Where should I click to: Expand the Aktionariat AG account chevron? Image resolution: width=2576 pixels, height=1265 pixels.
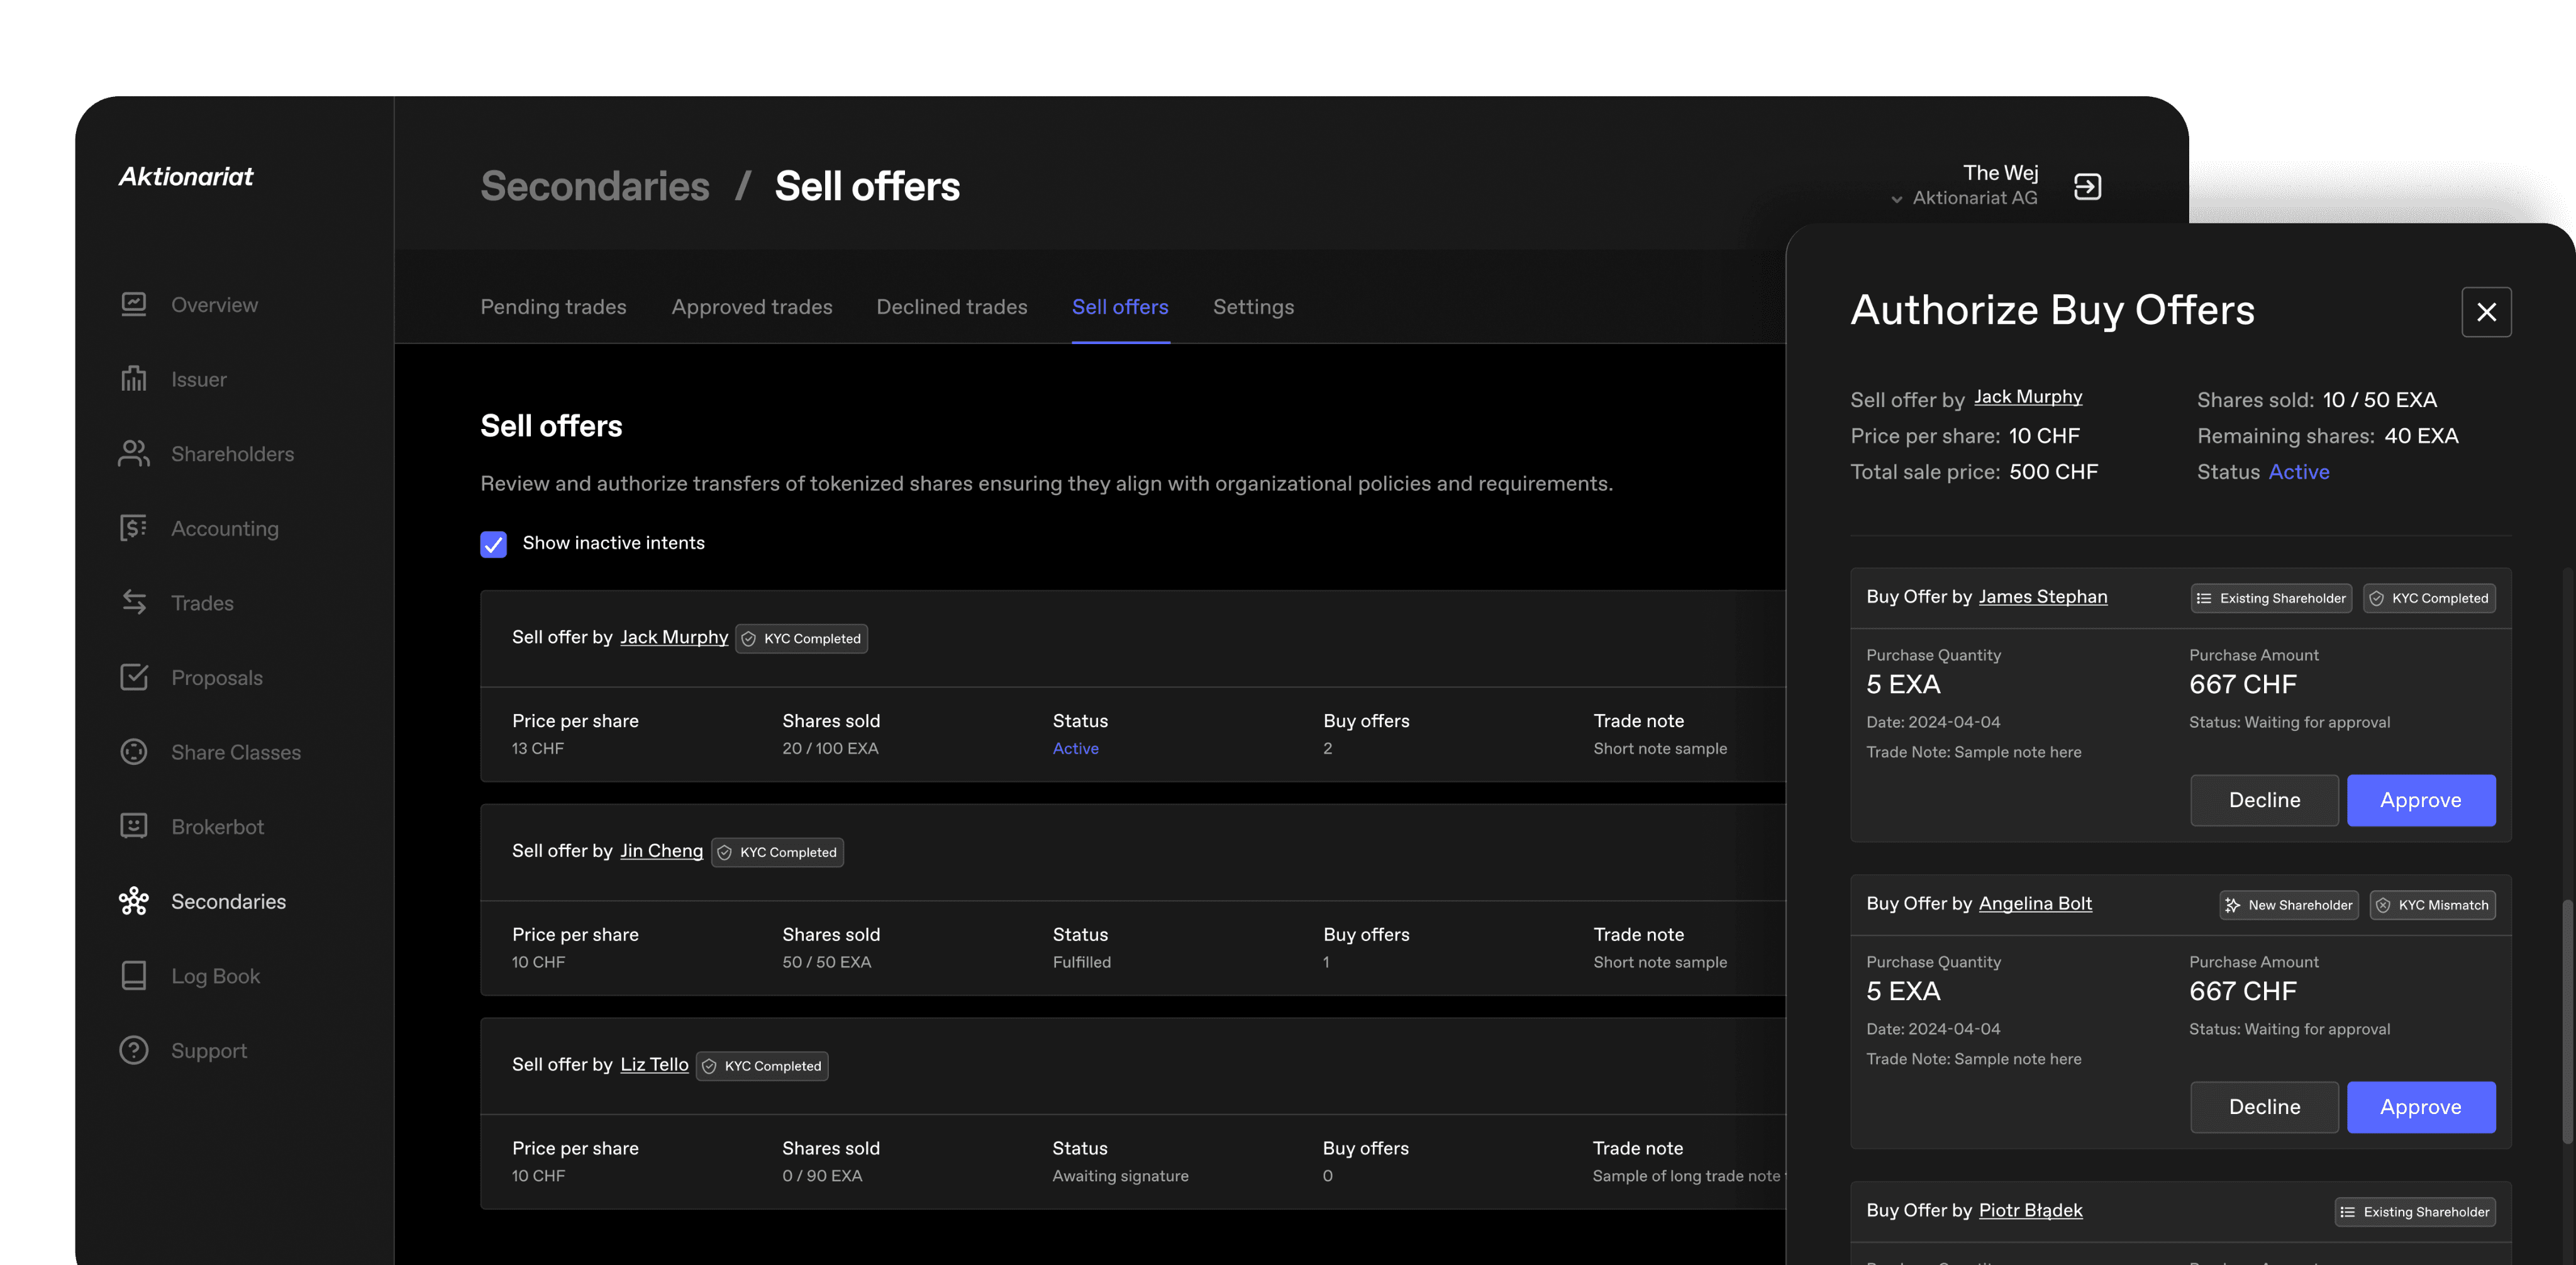coord(1896,199)
